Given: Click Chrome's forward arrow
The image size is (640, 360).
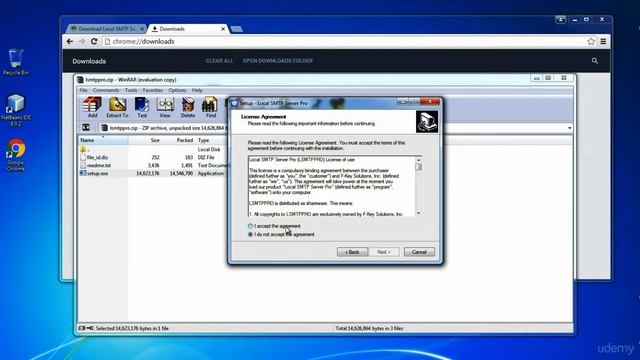Looking at the screenshot, I should 82,41.
